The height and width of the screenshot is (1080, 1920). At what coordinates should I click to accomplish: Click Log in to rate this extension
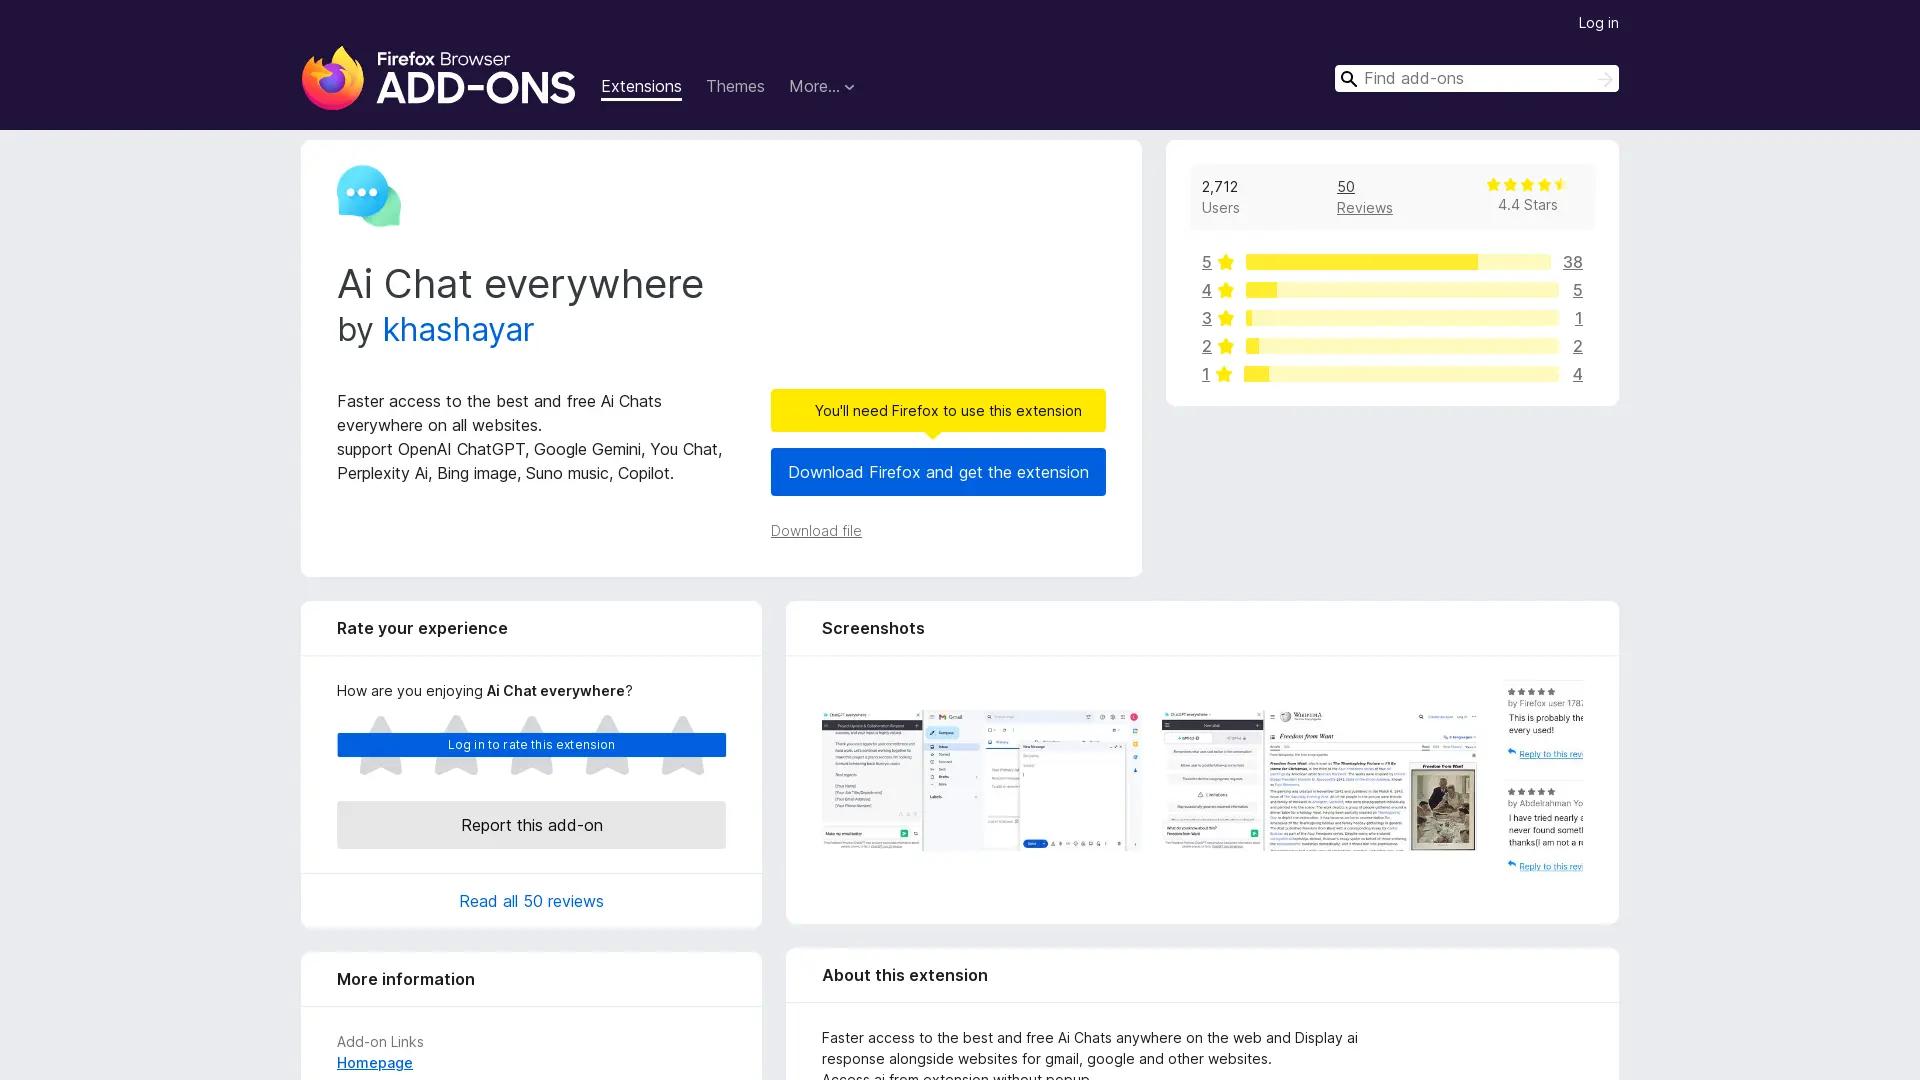531,744
